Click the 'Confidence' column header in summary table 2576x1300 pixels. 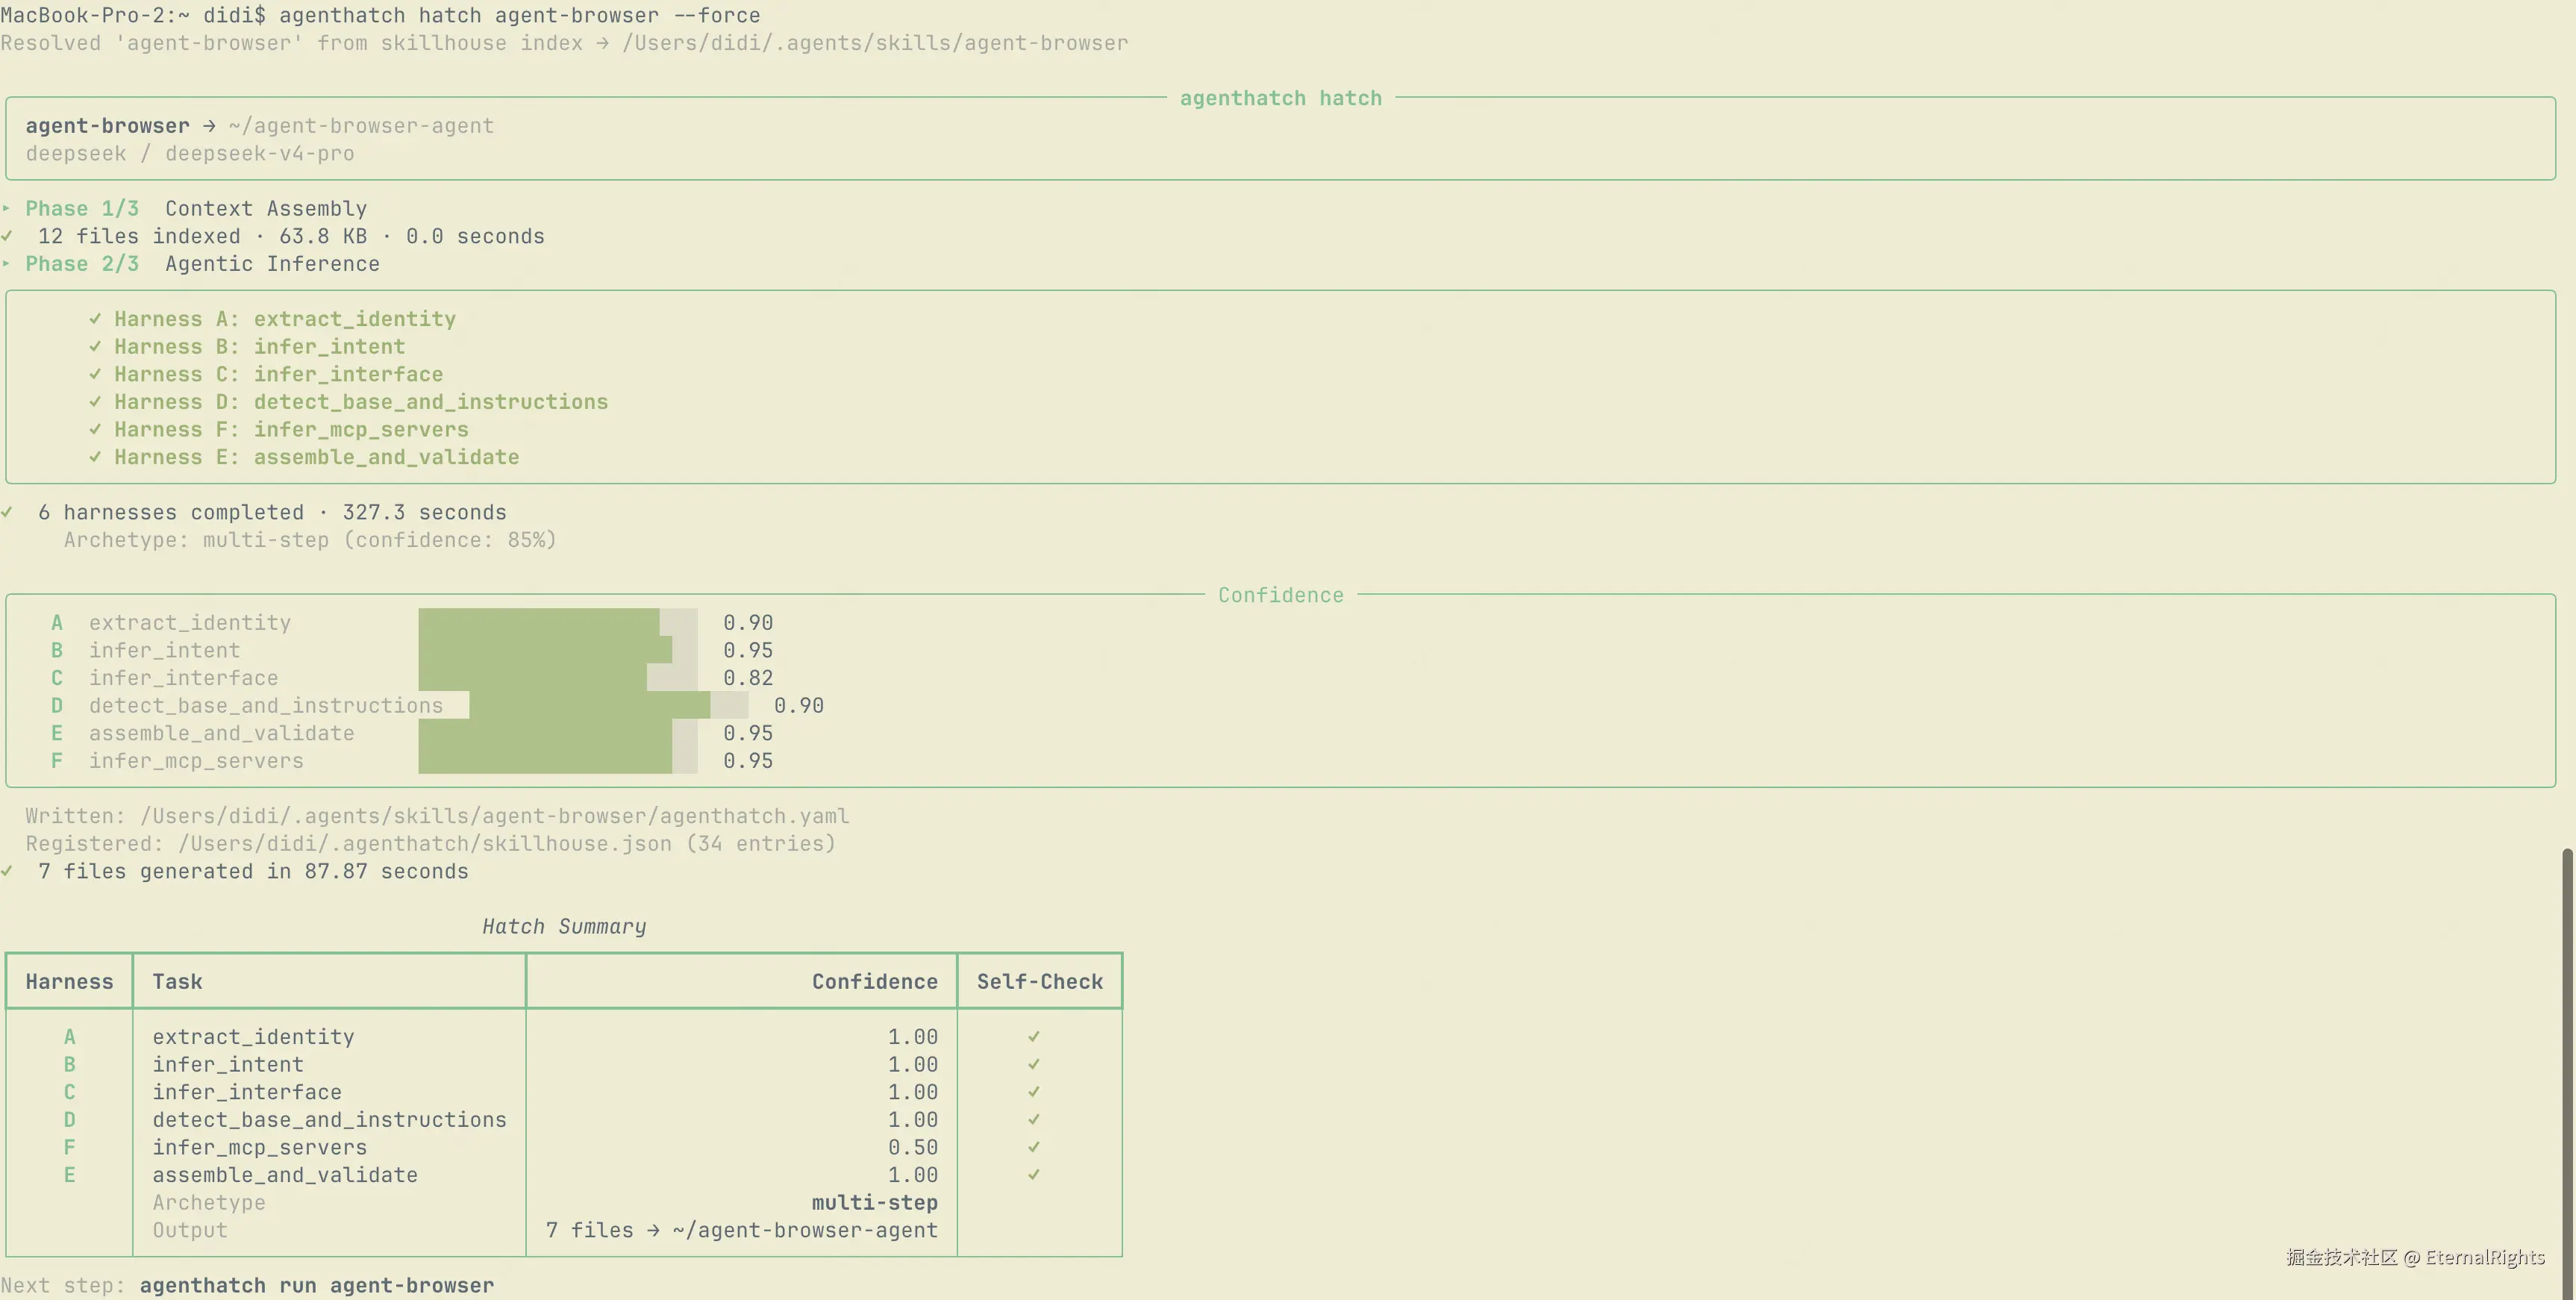[x=875, y=982]
